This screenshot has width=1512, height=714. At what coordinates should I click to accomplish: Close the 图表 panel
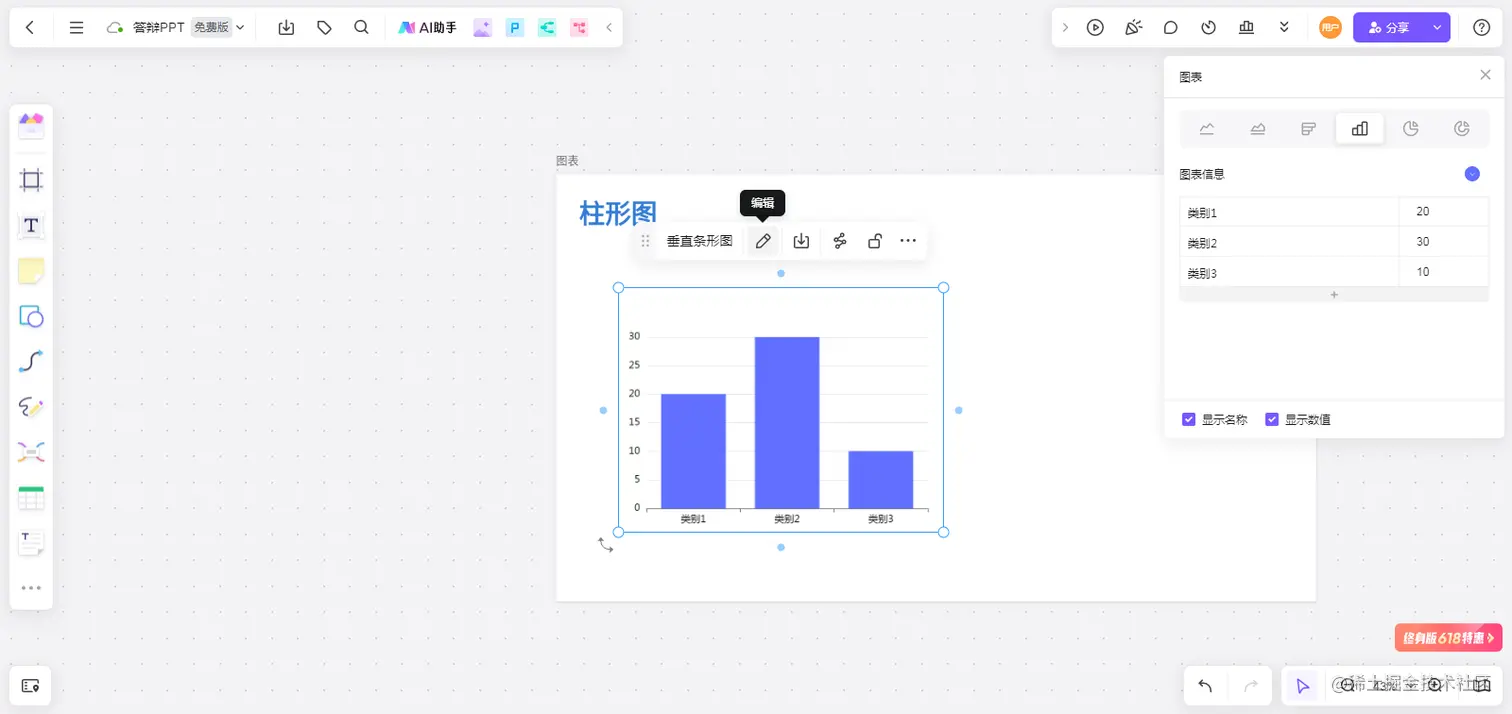1485,75
